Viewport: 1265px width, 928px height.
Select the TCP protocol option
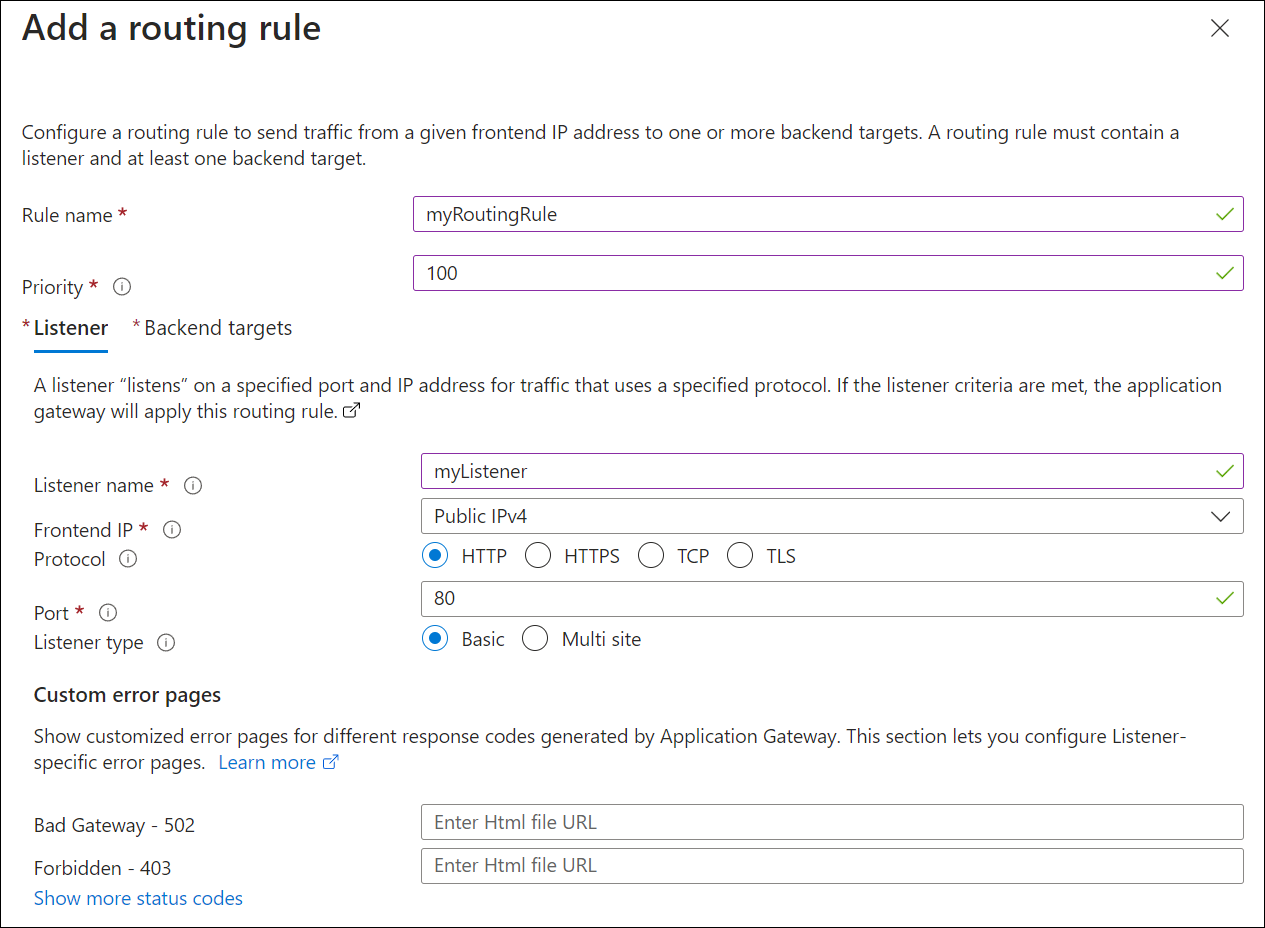point(651,555)
